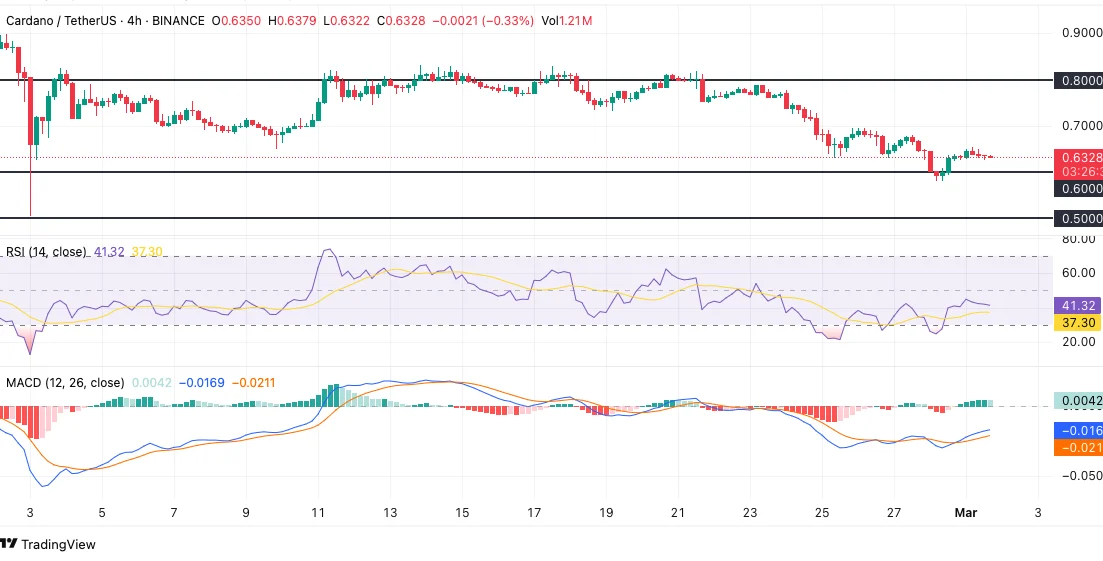Click the TradingView logo

point(47,544)
